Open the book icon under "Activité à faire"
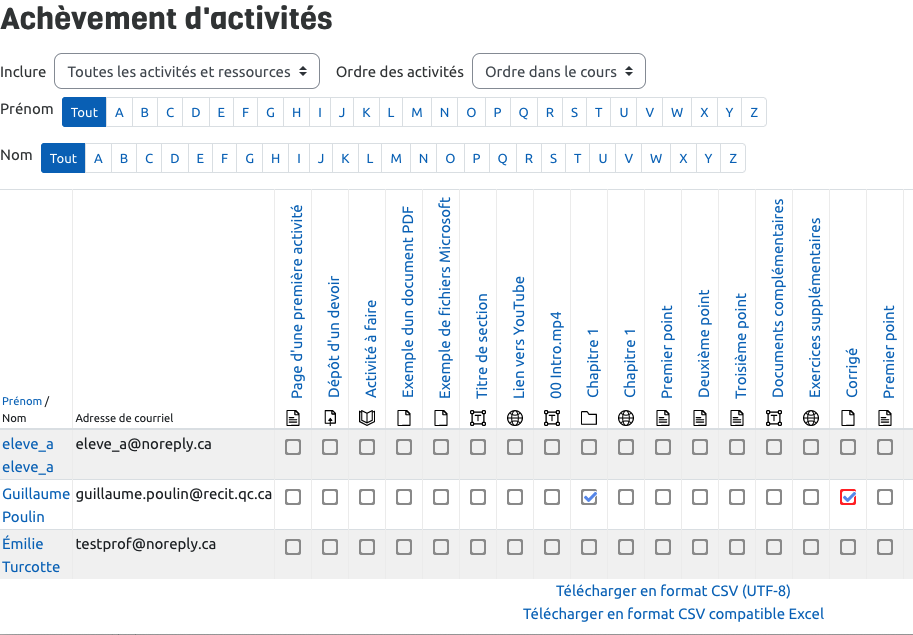The image size is (913, 635). coord(367,418)
